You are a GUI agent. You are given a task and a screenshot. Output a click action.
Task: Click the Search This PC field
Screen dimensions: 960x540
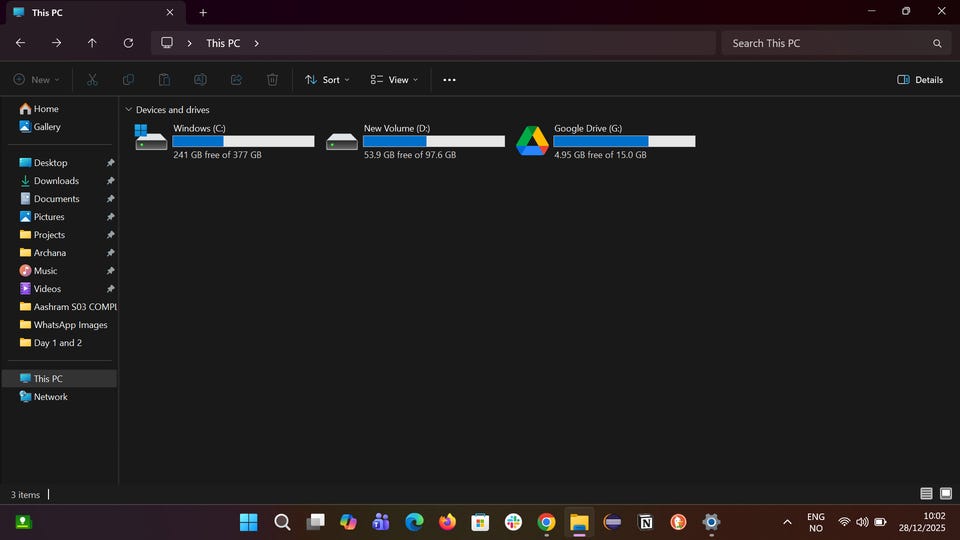click(x=836, y=43)
